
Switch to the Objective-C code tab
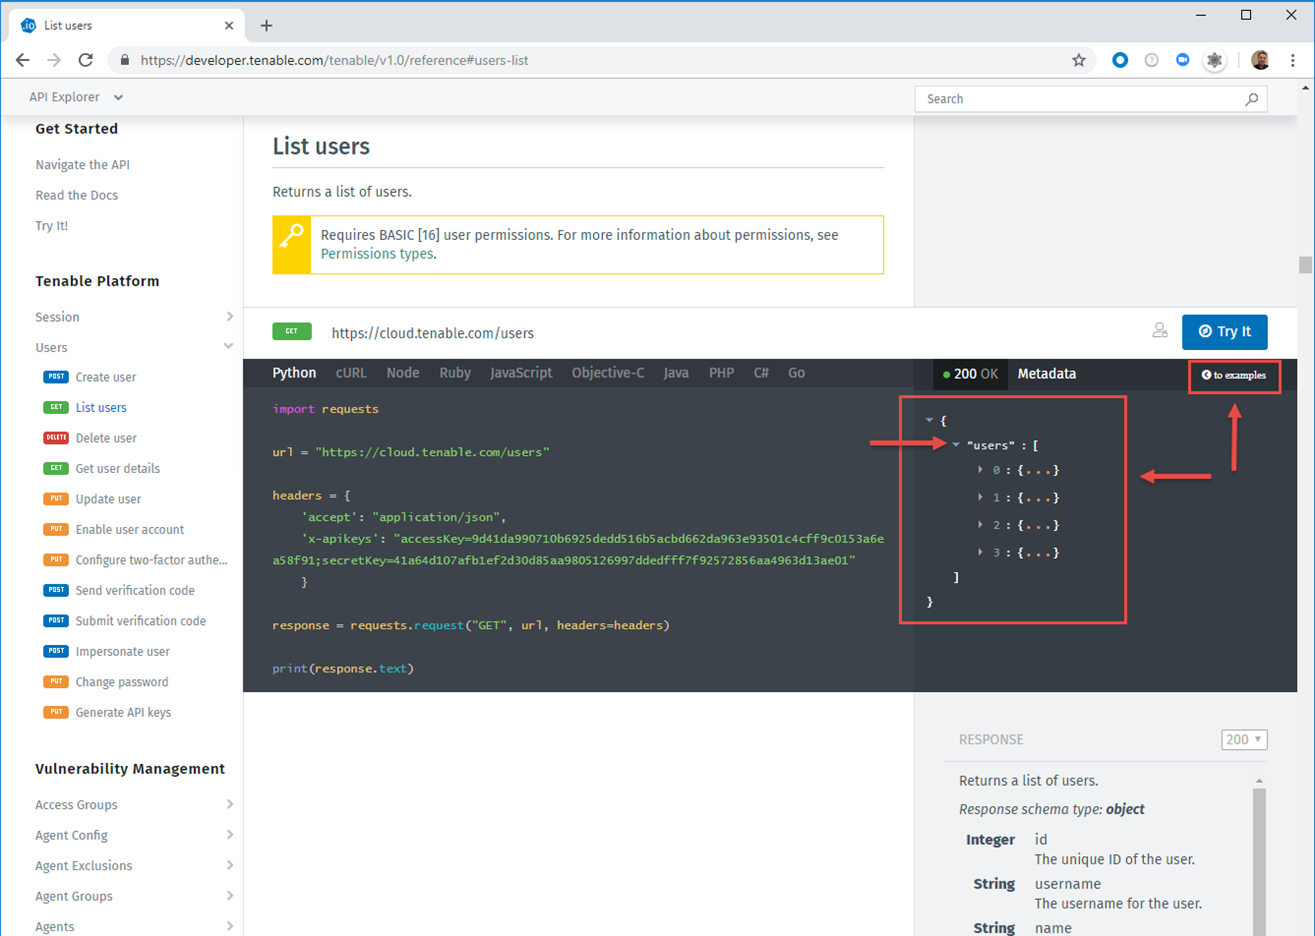pyautogui.click(x=608, y=373)
